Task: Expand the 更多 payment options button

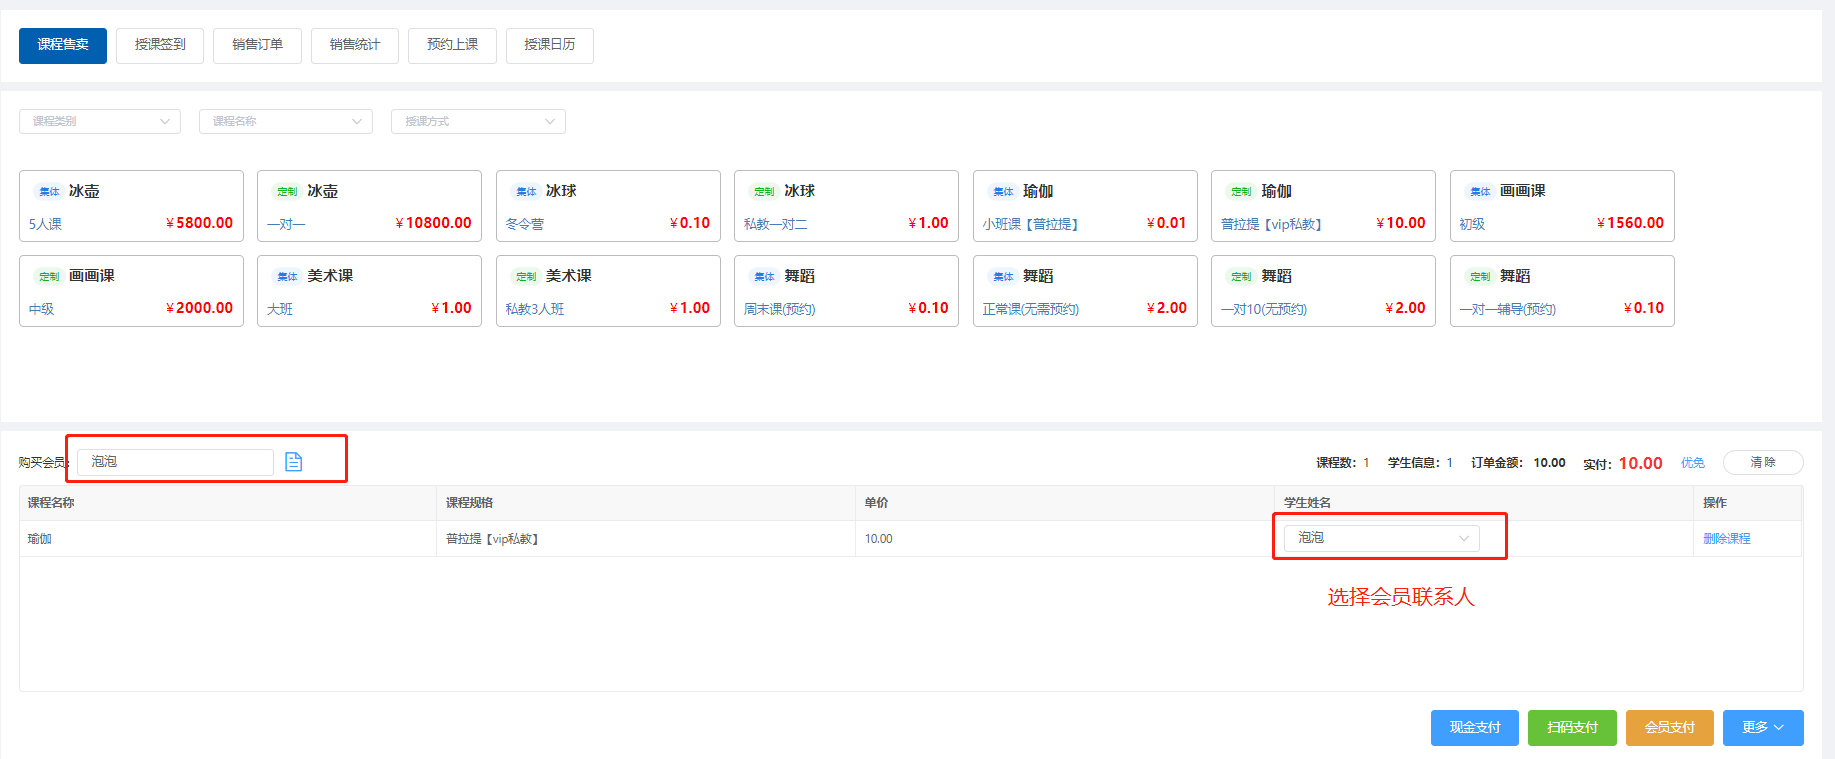Action: 1762,727
